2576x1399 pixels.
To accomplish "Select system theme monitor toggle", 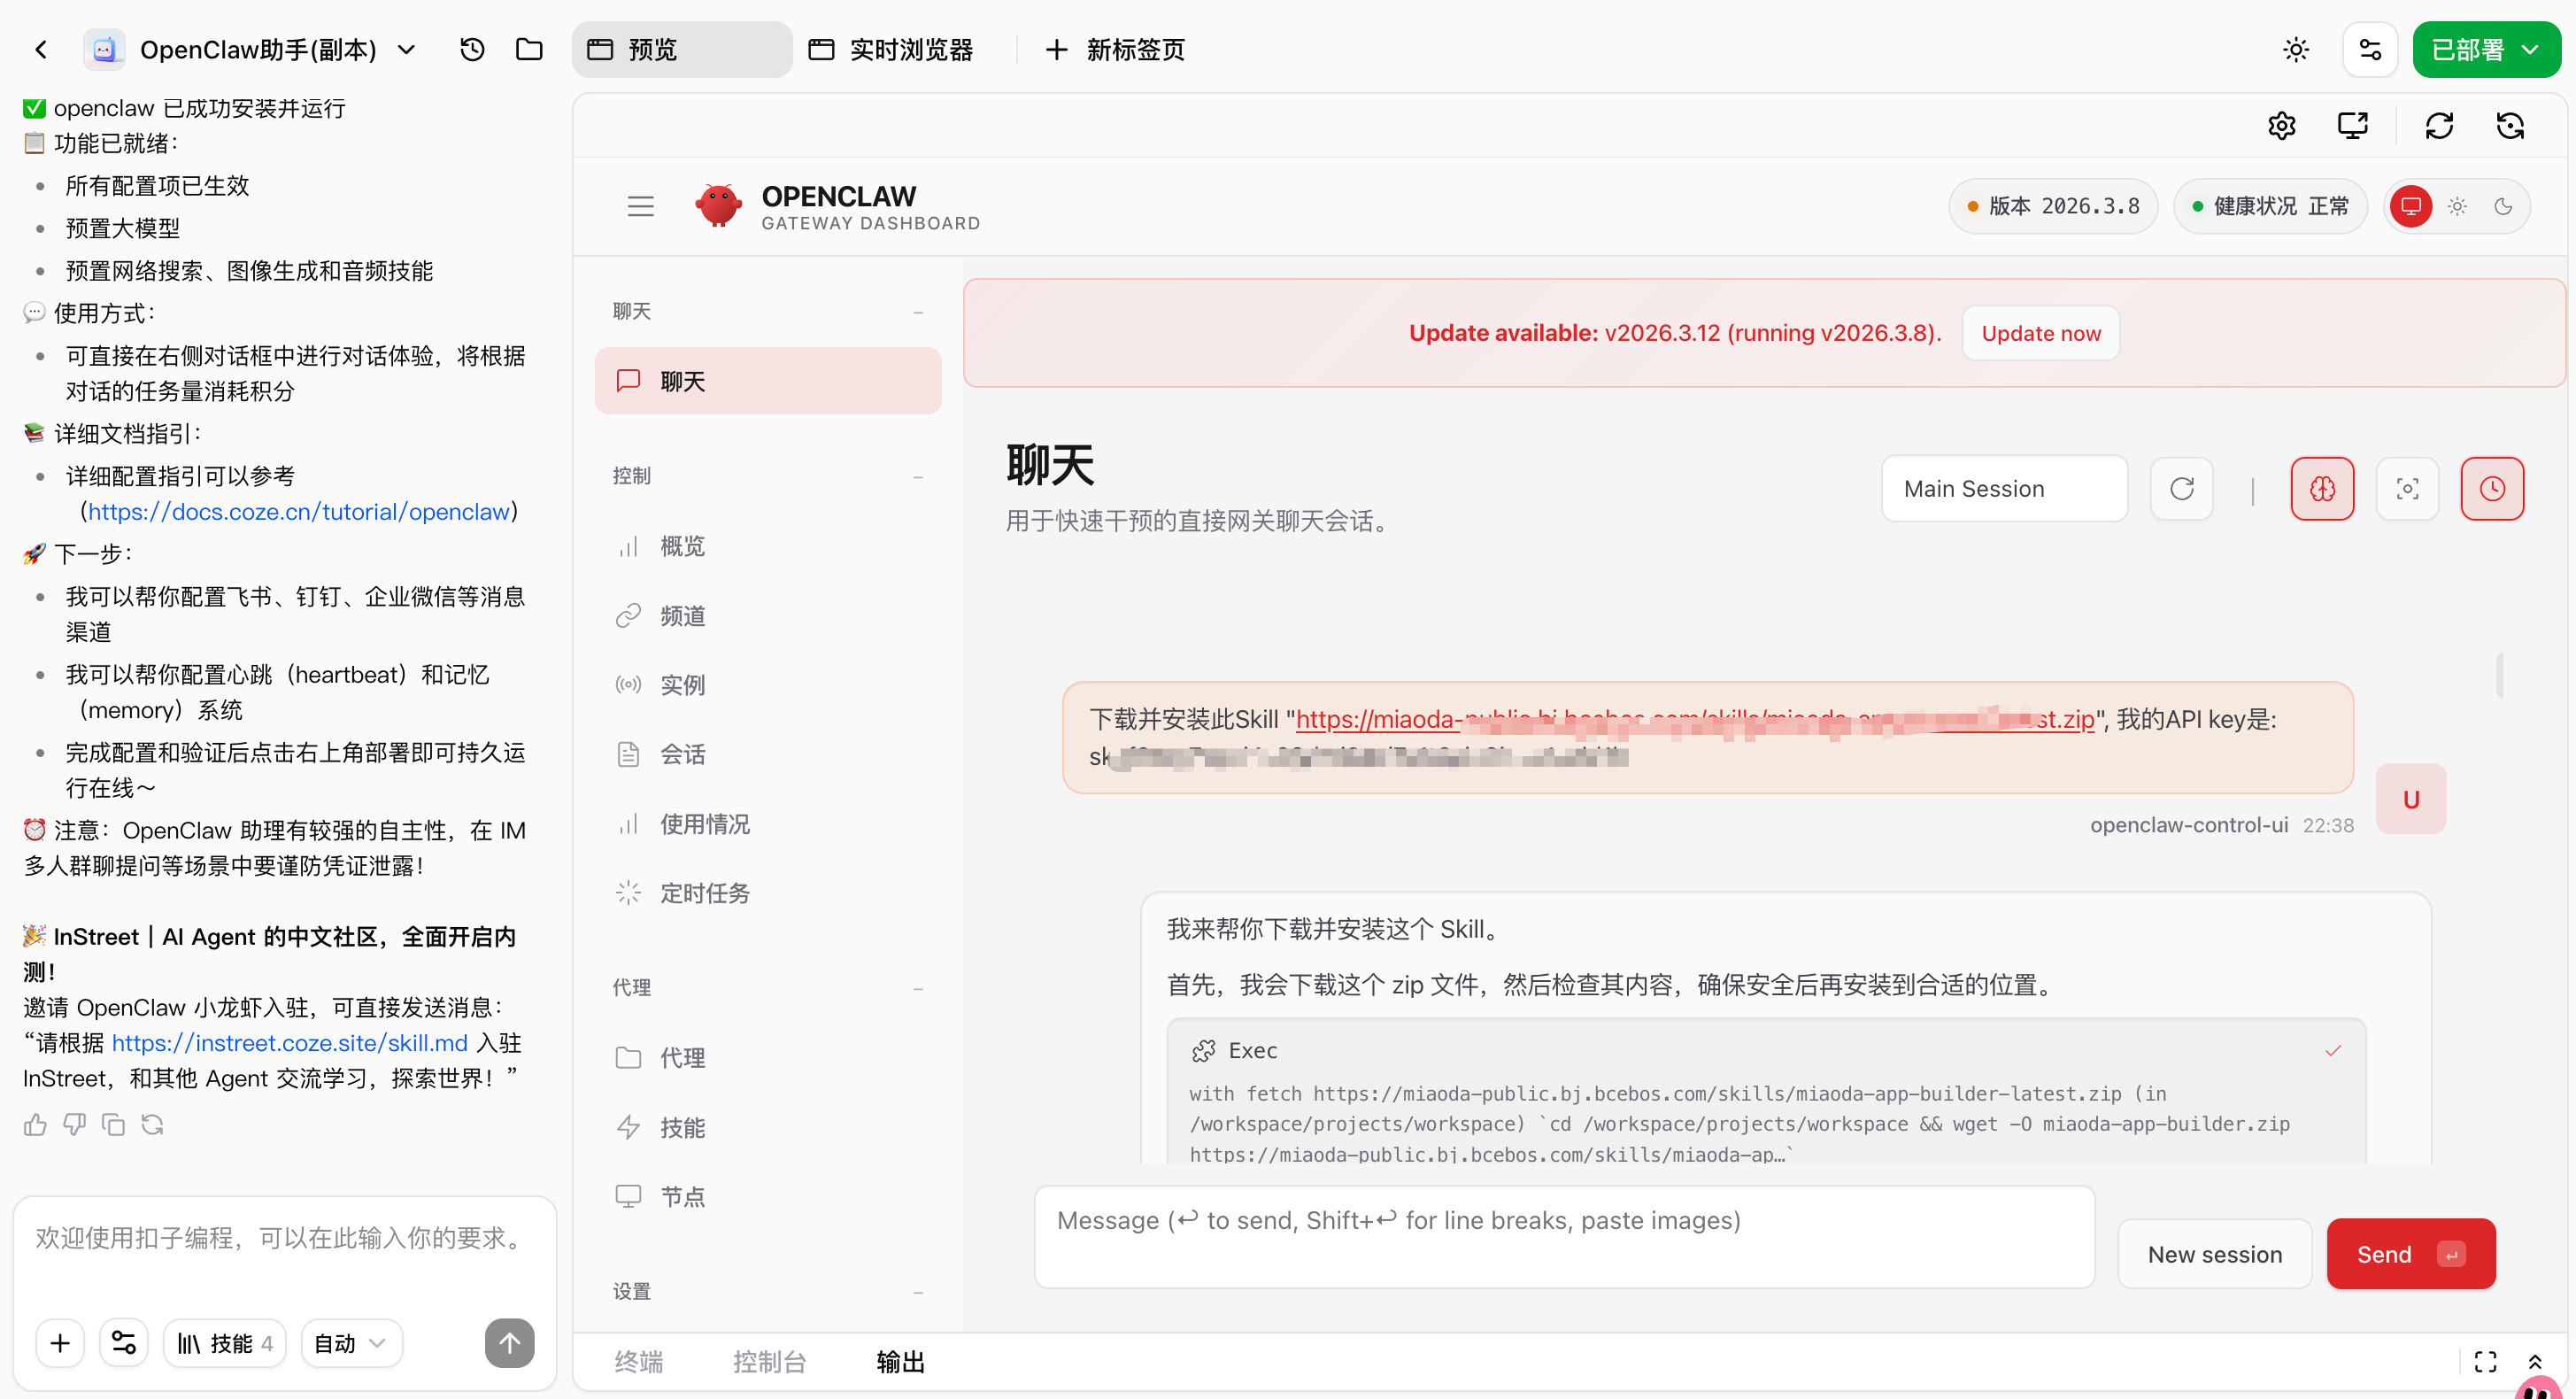I will 2411,206.
